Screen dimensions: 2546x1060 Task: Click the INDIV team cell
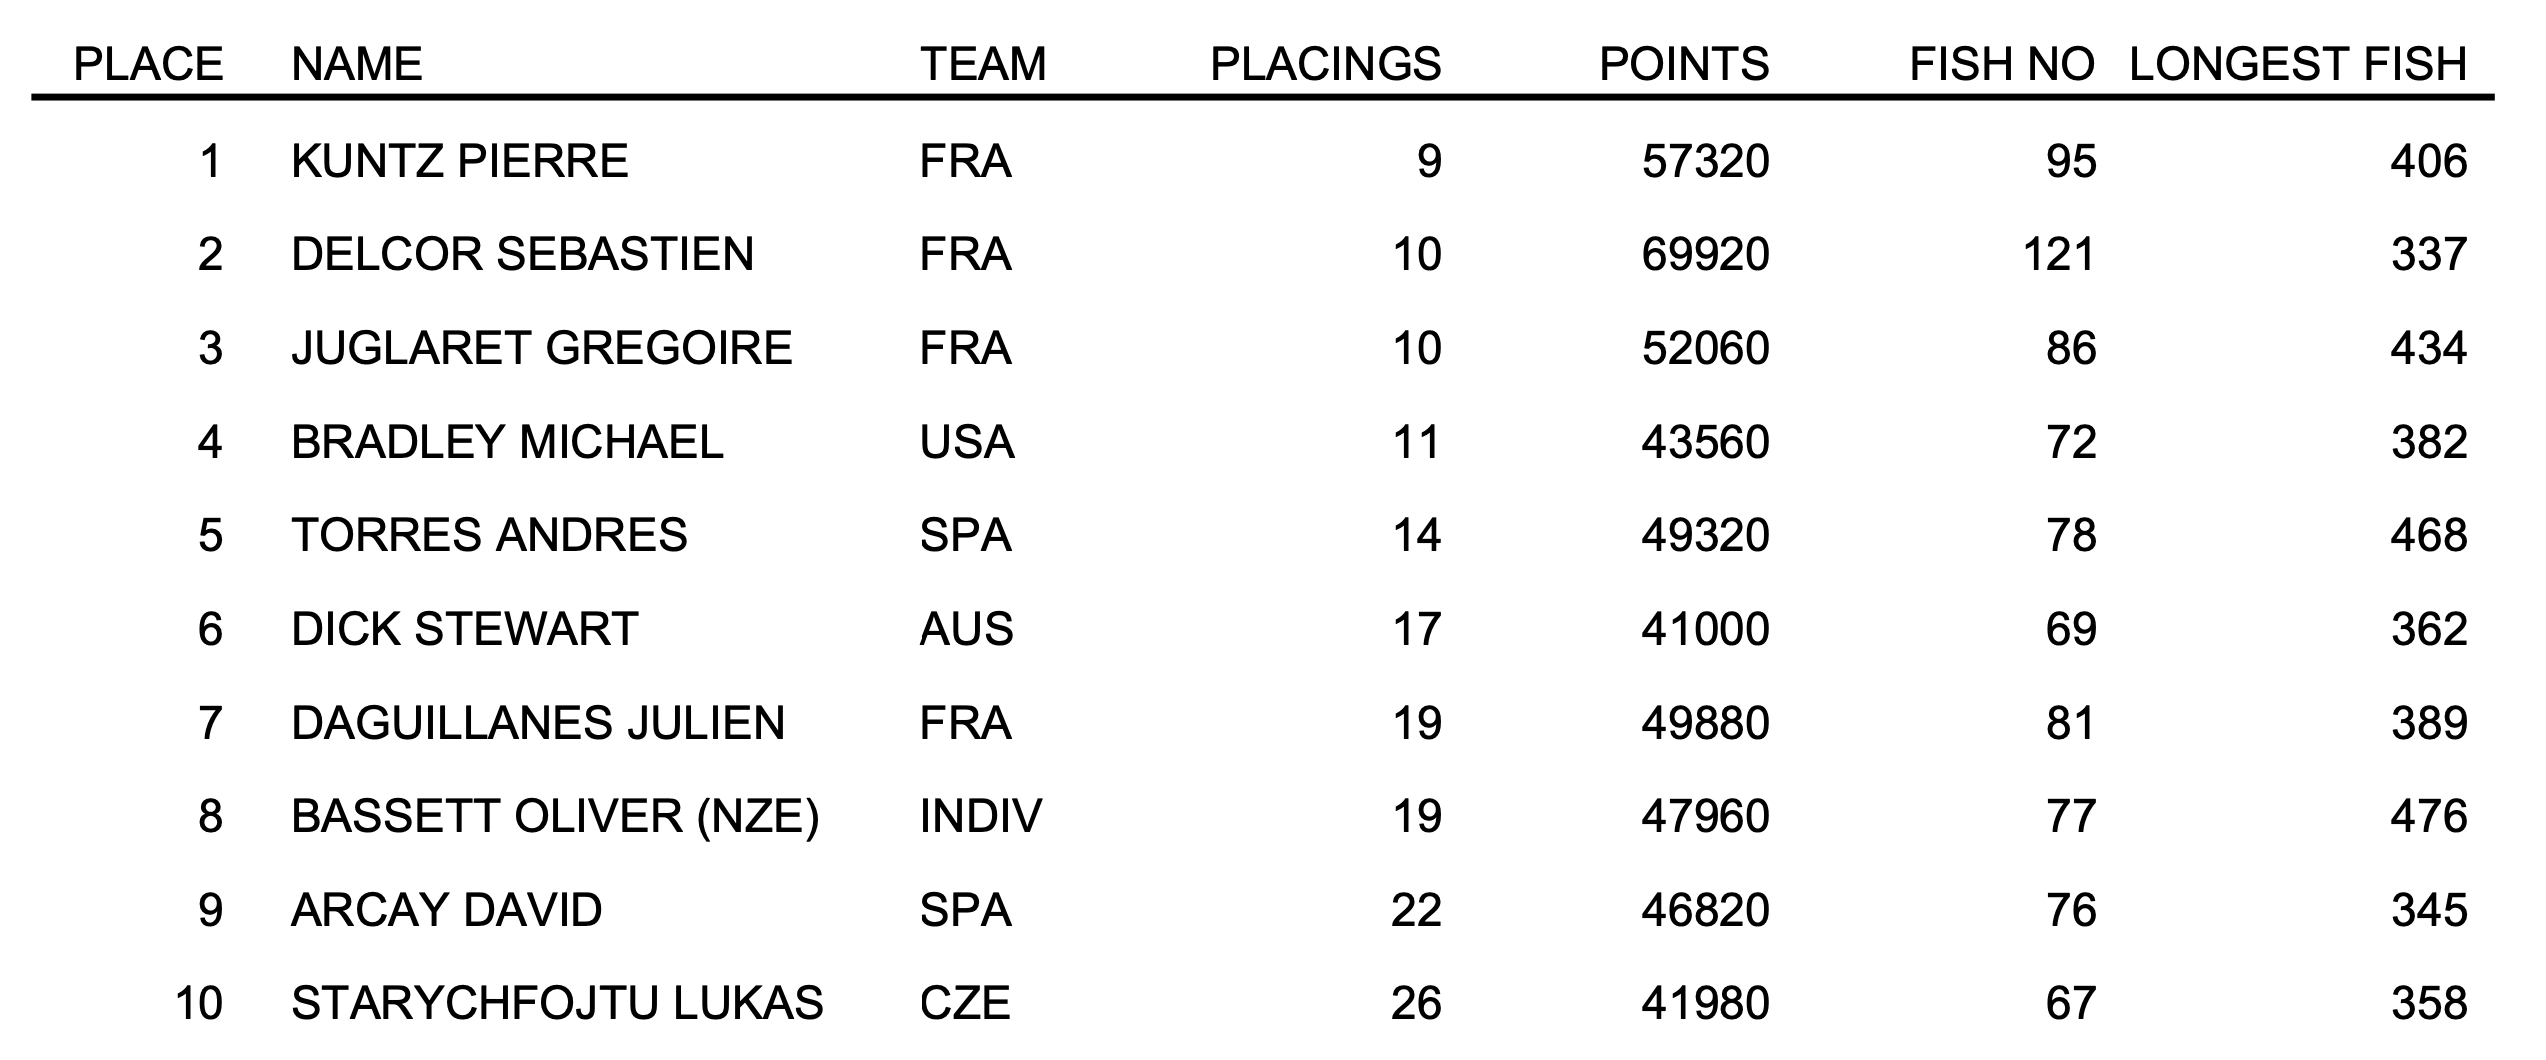click(x=980, y=816)
